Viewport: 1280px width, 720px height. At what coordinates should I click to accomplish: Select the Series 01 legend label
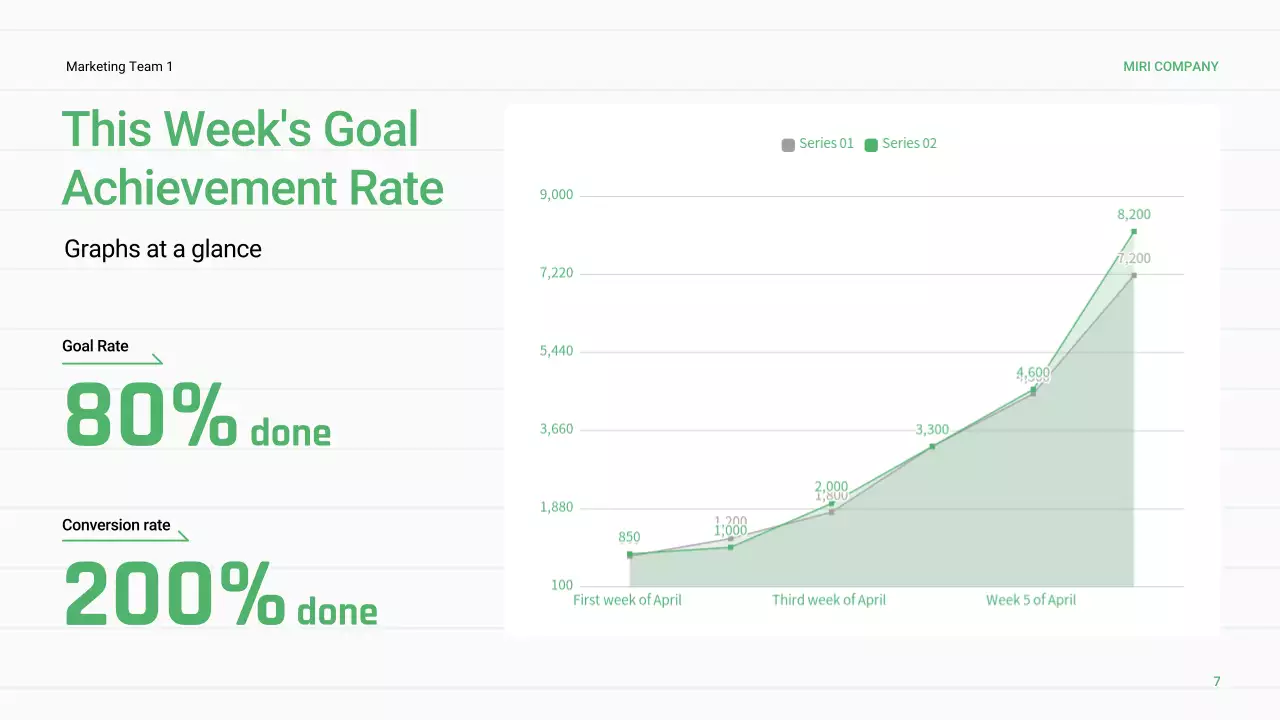pos(826,144)
